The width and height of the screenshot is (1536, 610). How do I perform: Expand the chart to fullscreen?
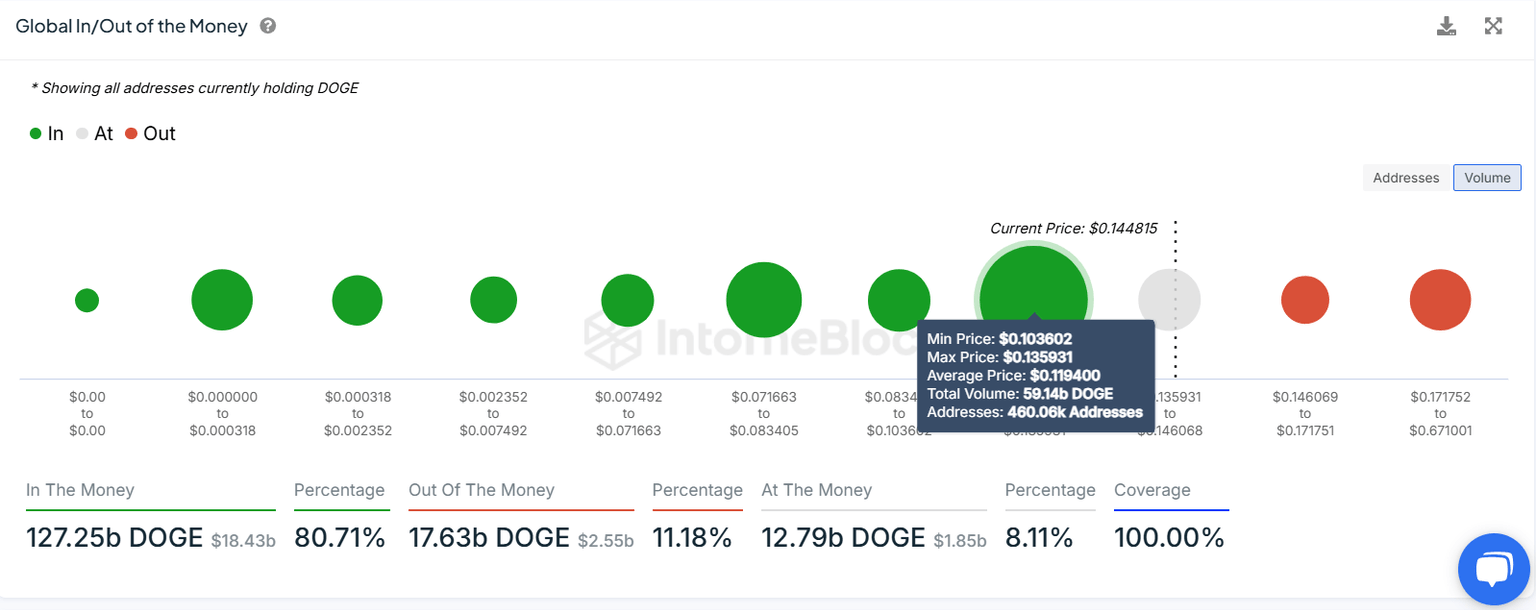click(x=1493, y=26)
